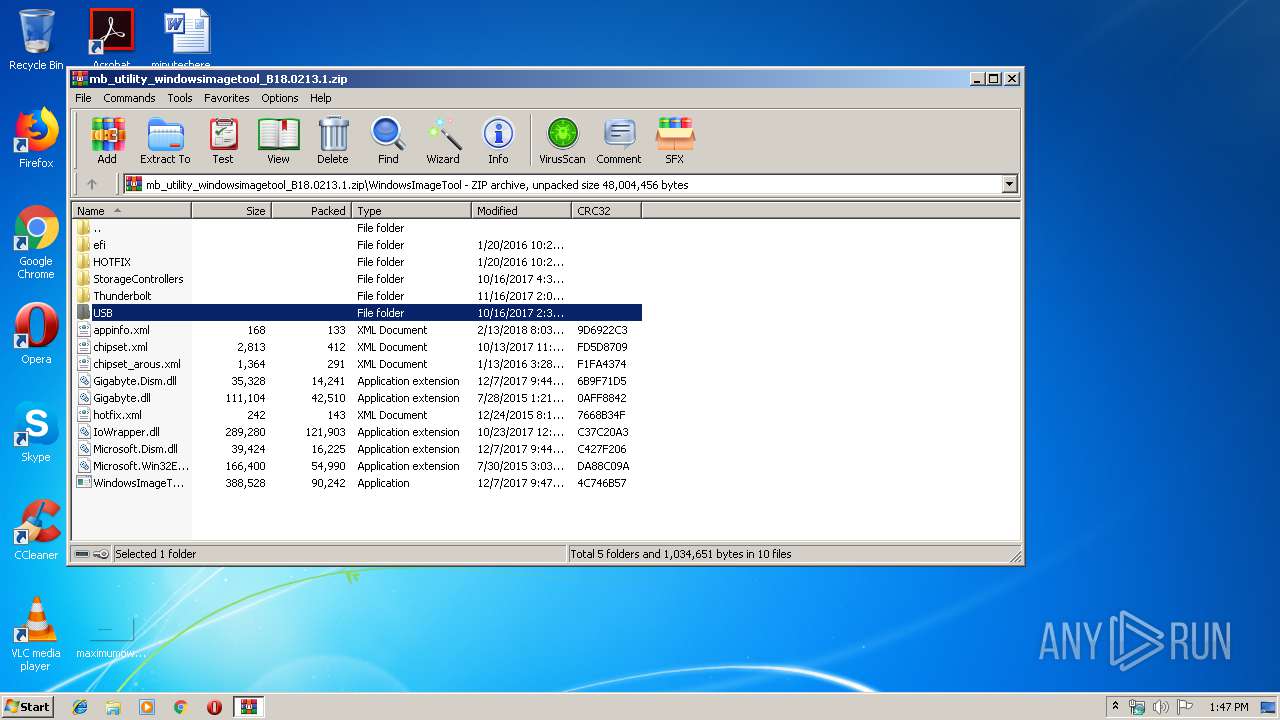Screen dimensions: 1280x720
Task: Select IoWrapper.dll file
Action: 357,432
